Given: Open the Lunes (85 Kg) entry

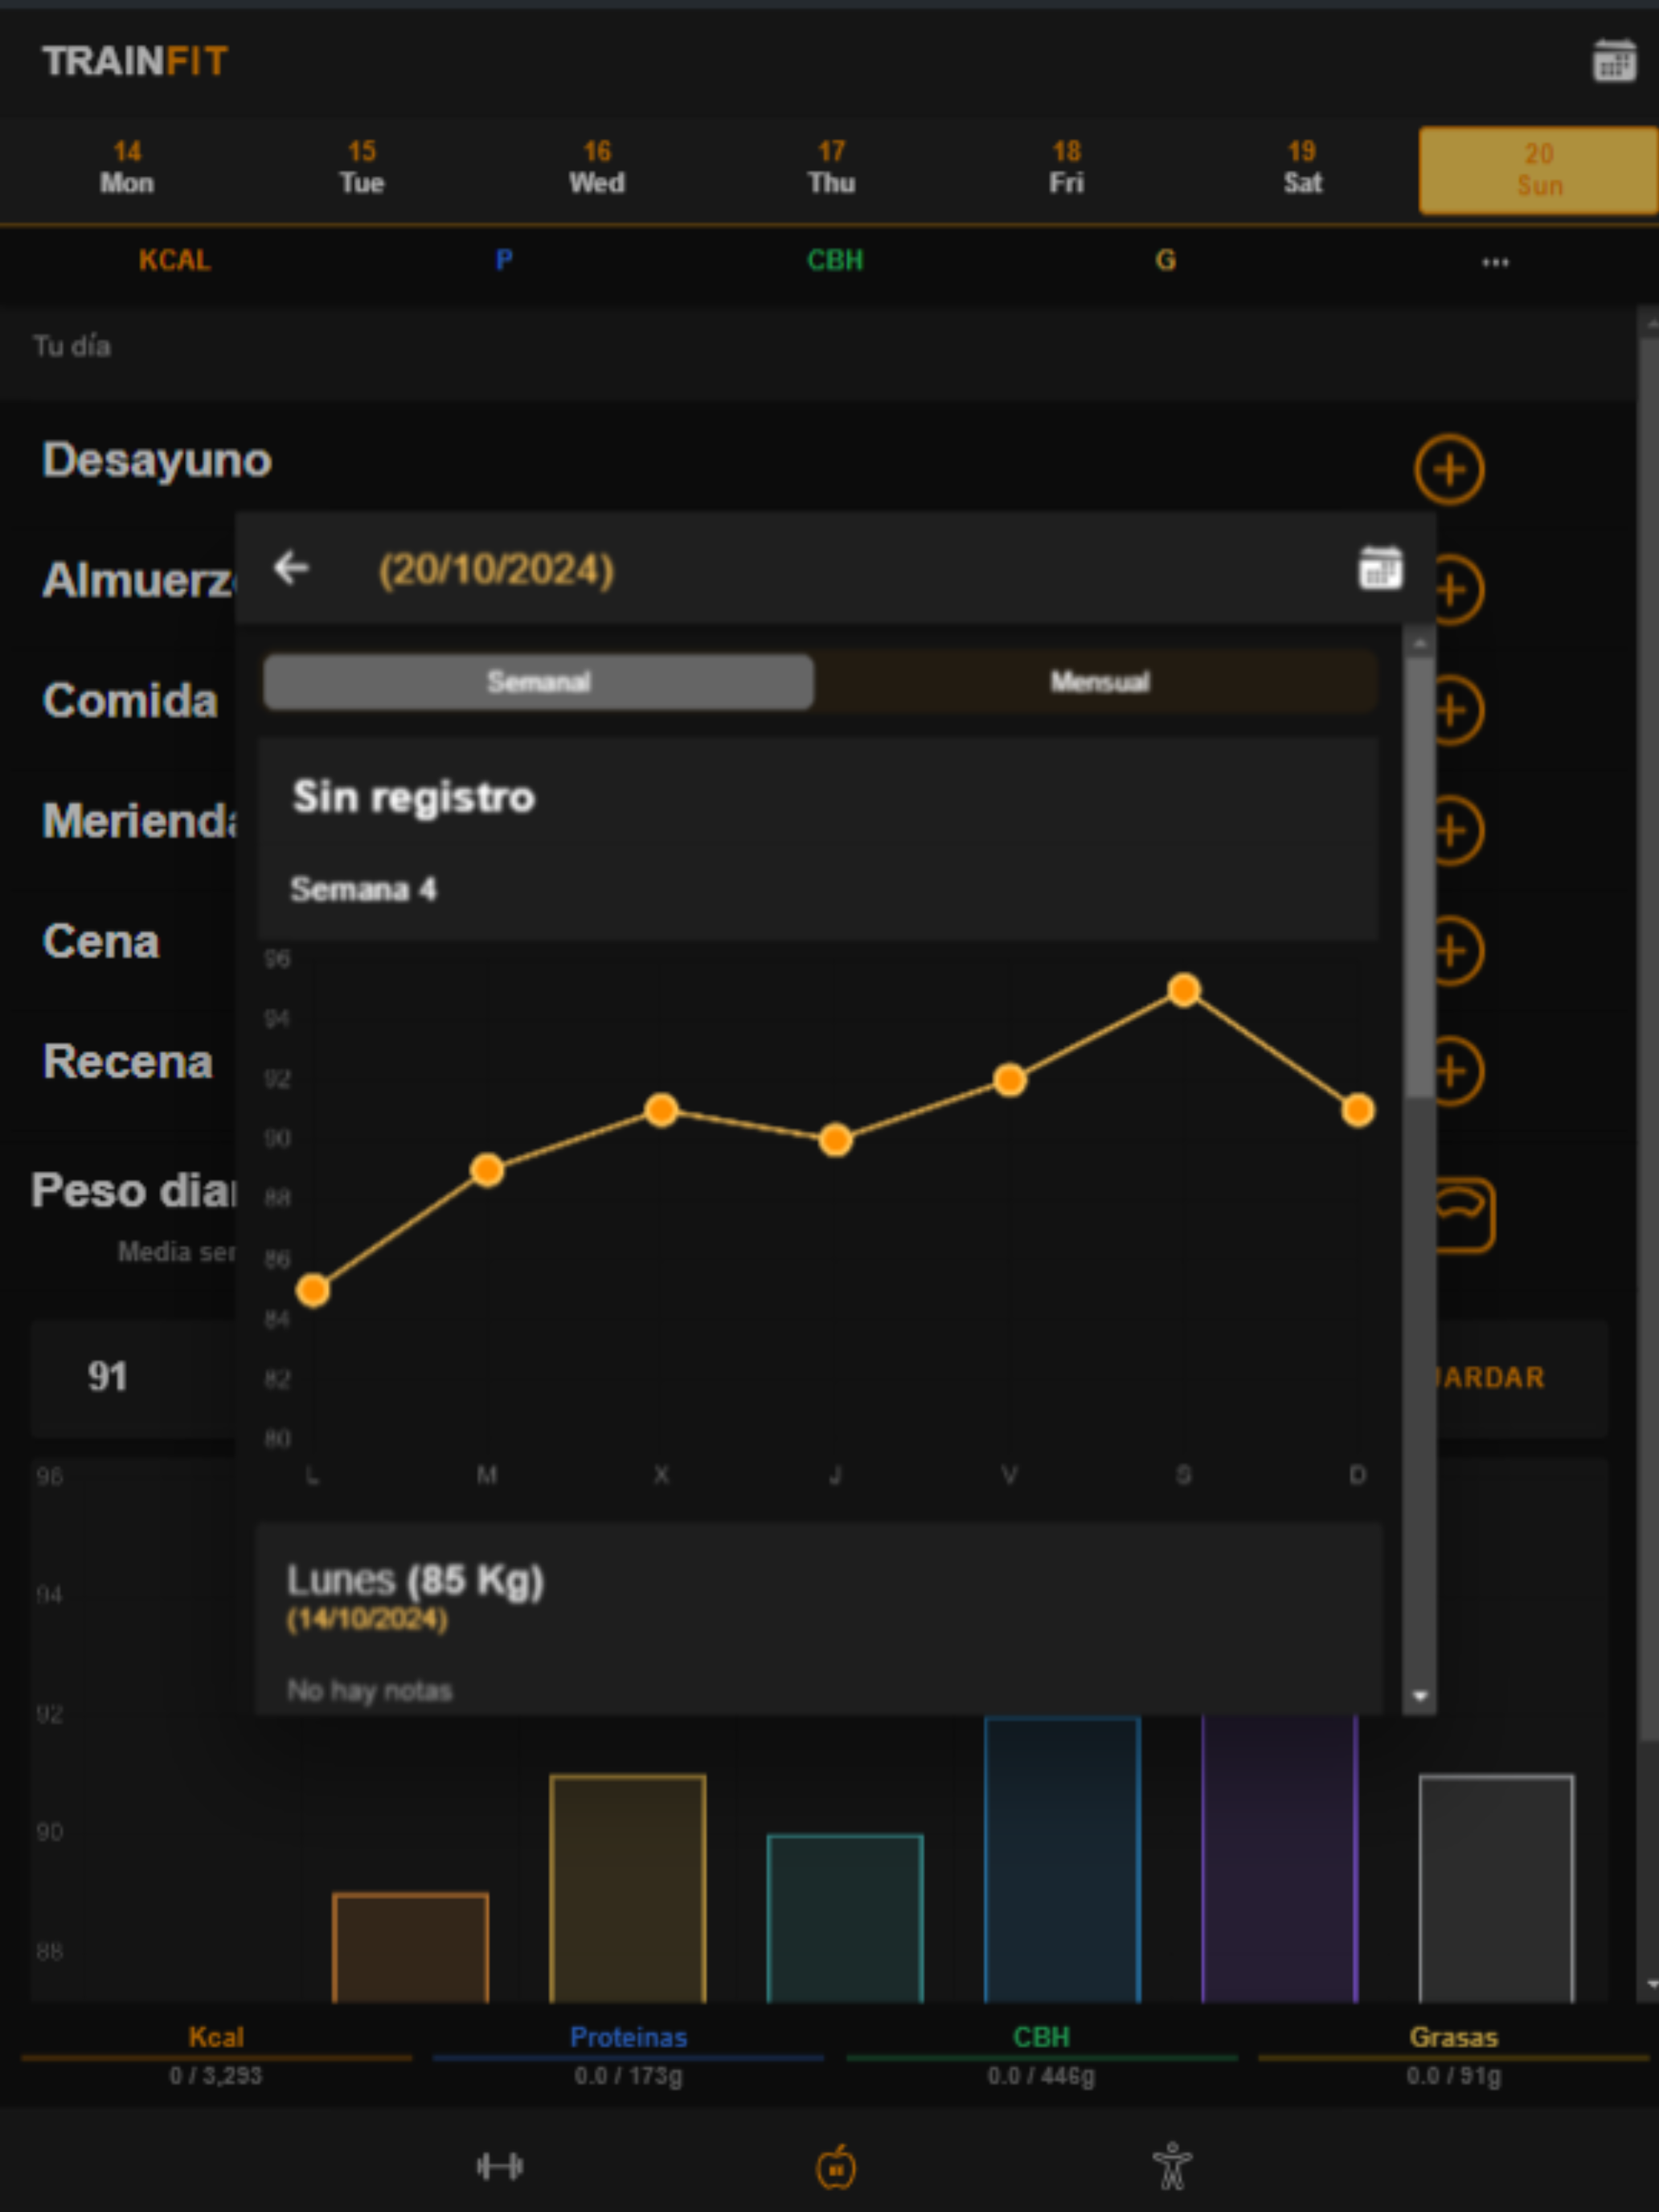Looking at the screenshot, I should pos(819,1620).
